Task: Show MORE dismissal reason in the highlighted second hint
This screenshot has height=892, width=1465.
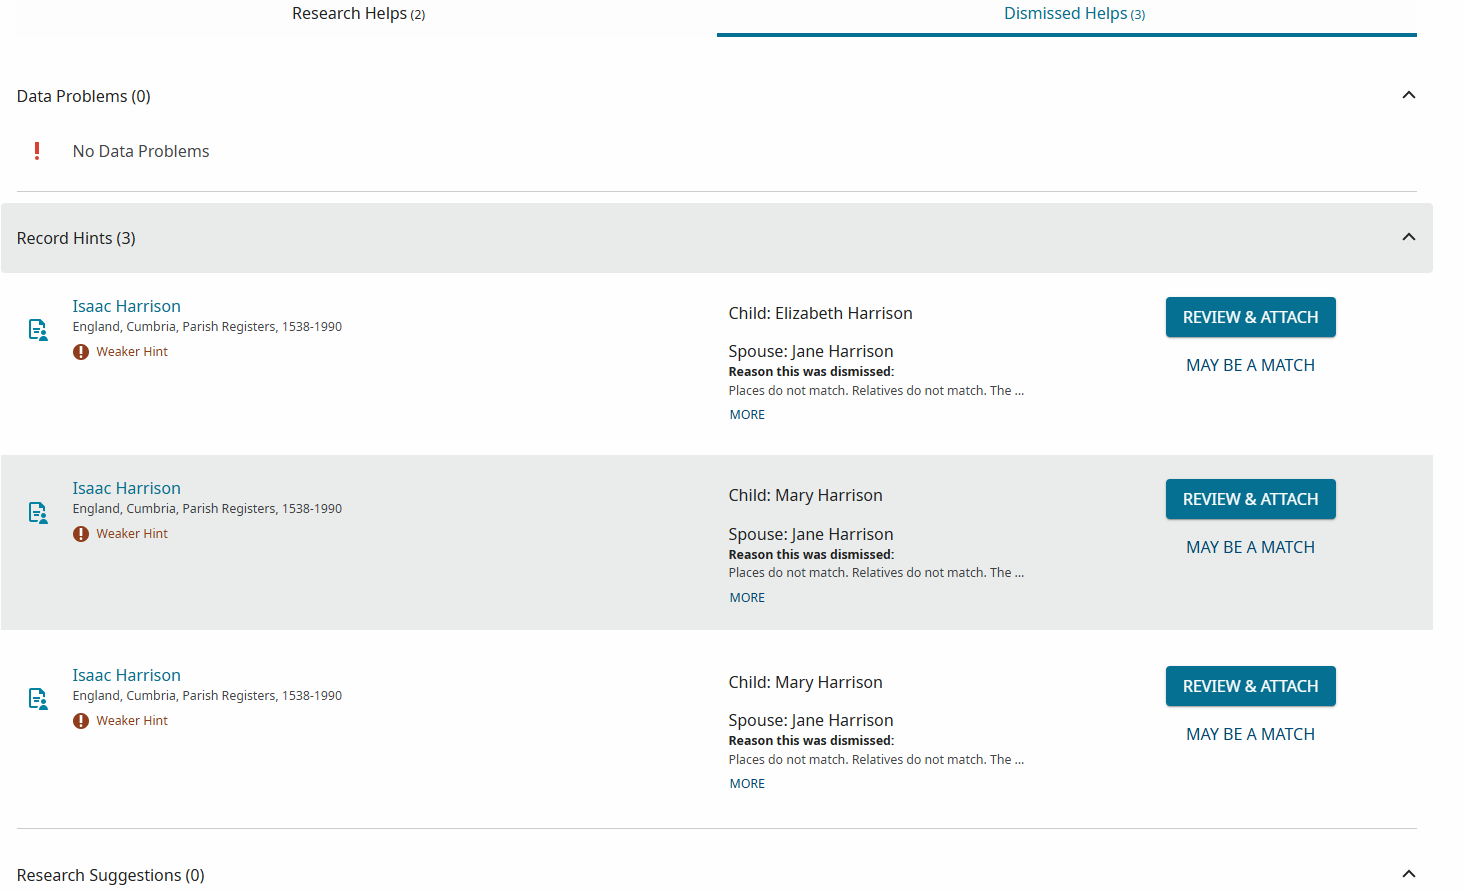Action: [747, 598]
